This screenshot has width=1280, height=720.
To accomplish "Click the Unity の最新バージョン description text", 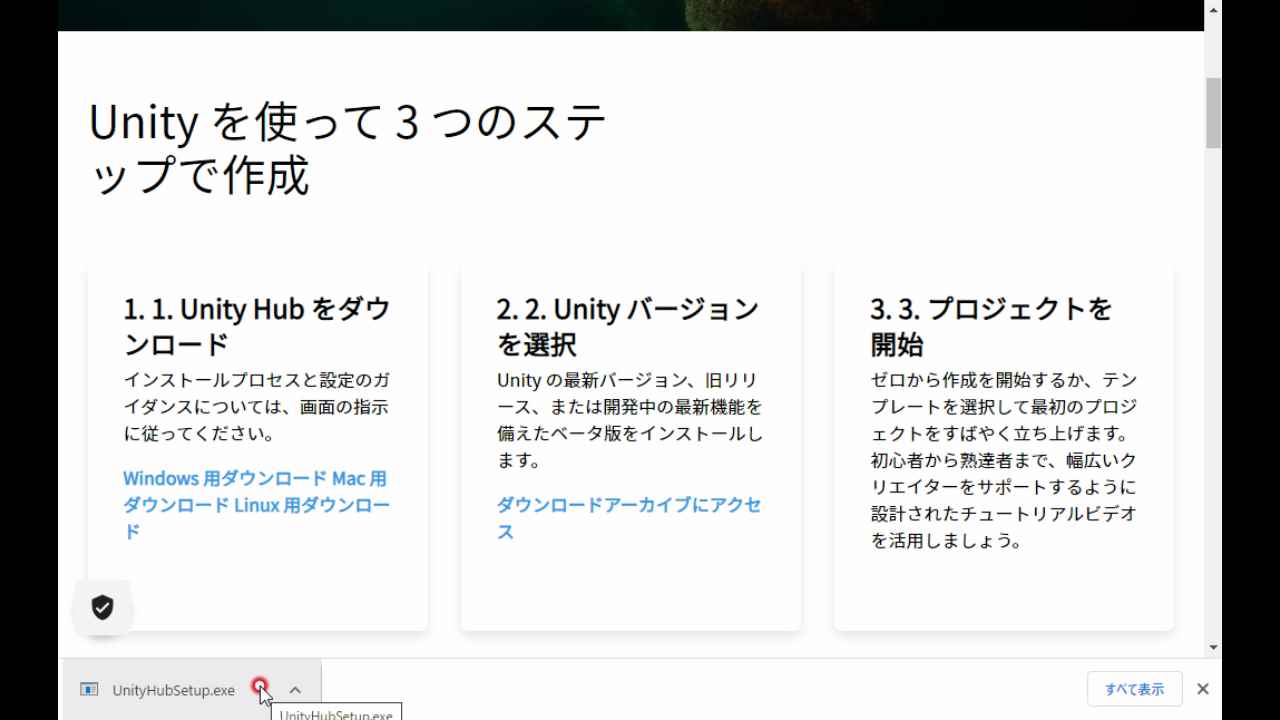I will click(x=630, y=420).
